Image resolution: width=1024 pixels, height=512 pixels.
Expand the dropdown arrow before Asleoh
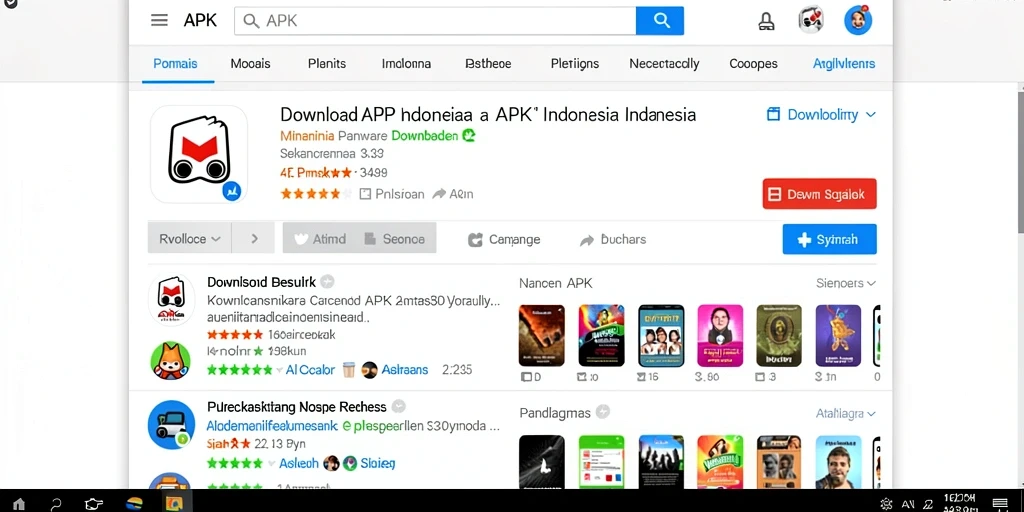(272, 464)
